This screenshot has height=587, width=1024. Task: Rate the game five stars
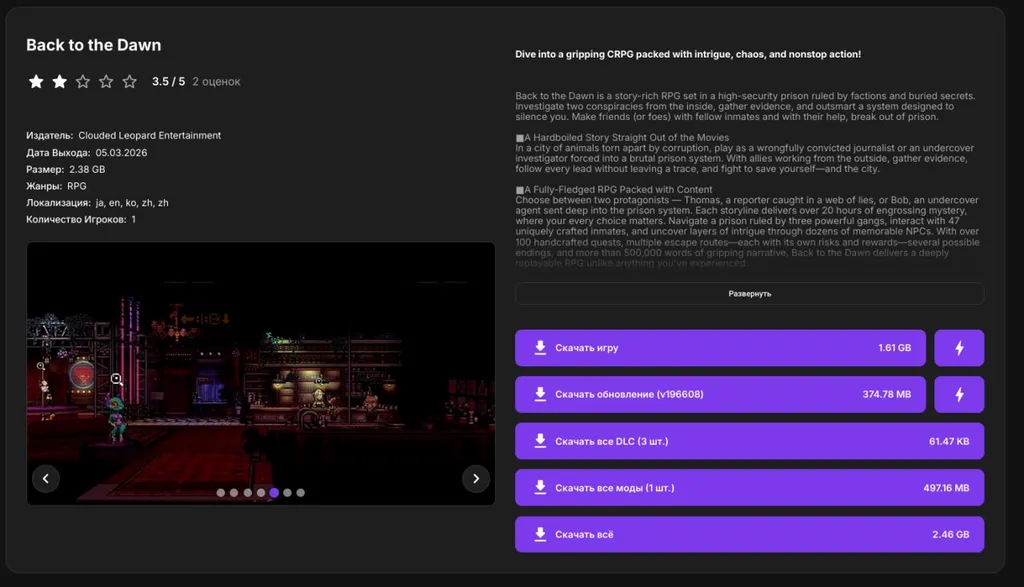click(x=129, y=82)
